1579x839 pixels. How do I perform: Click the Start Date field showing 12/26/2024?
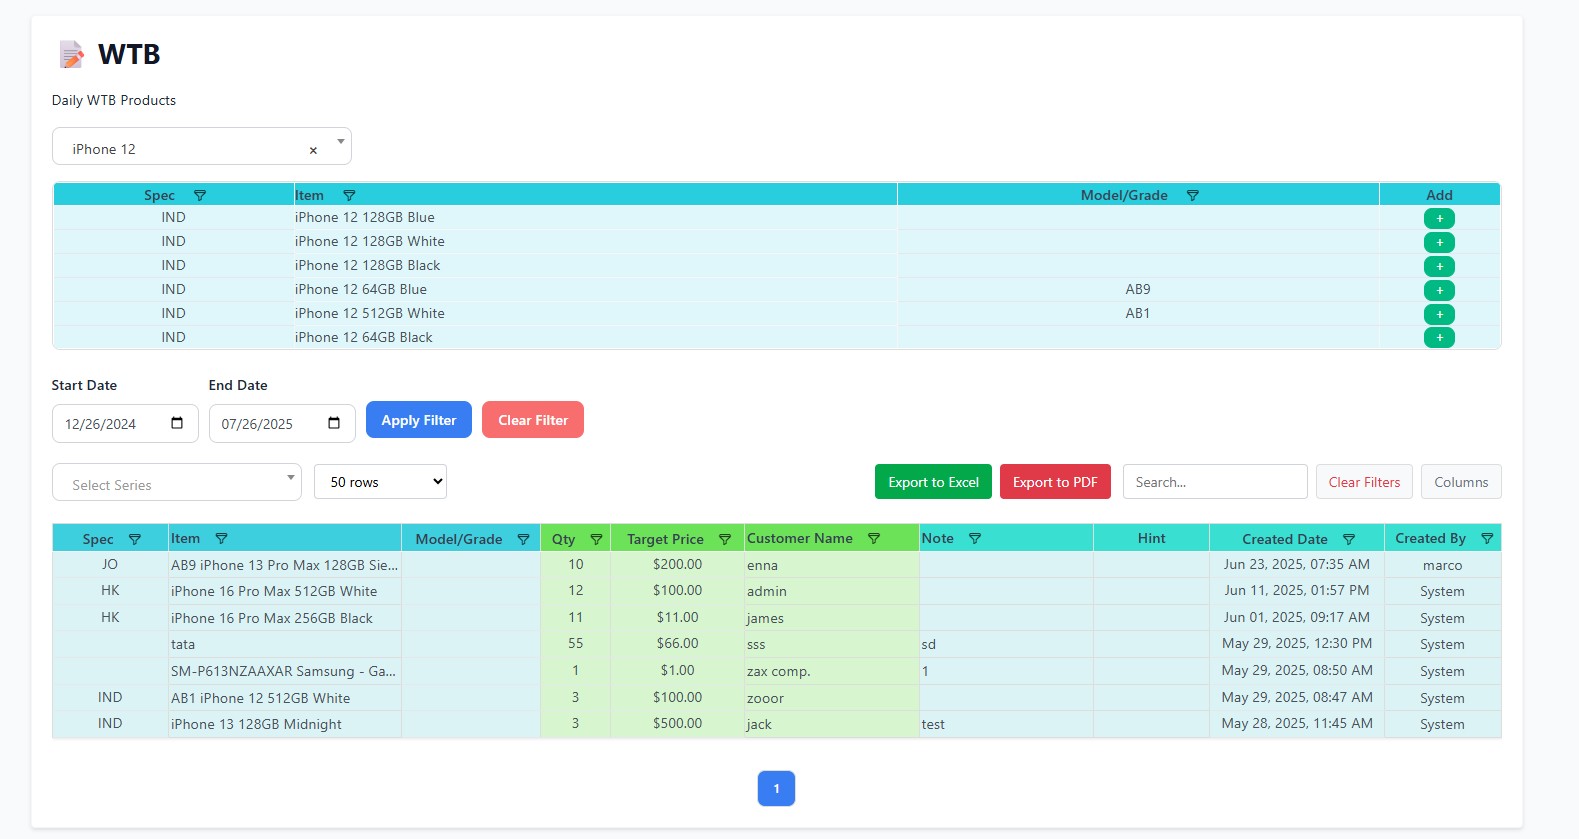(125, 423)
